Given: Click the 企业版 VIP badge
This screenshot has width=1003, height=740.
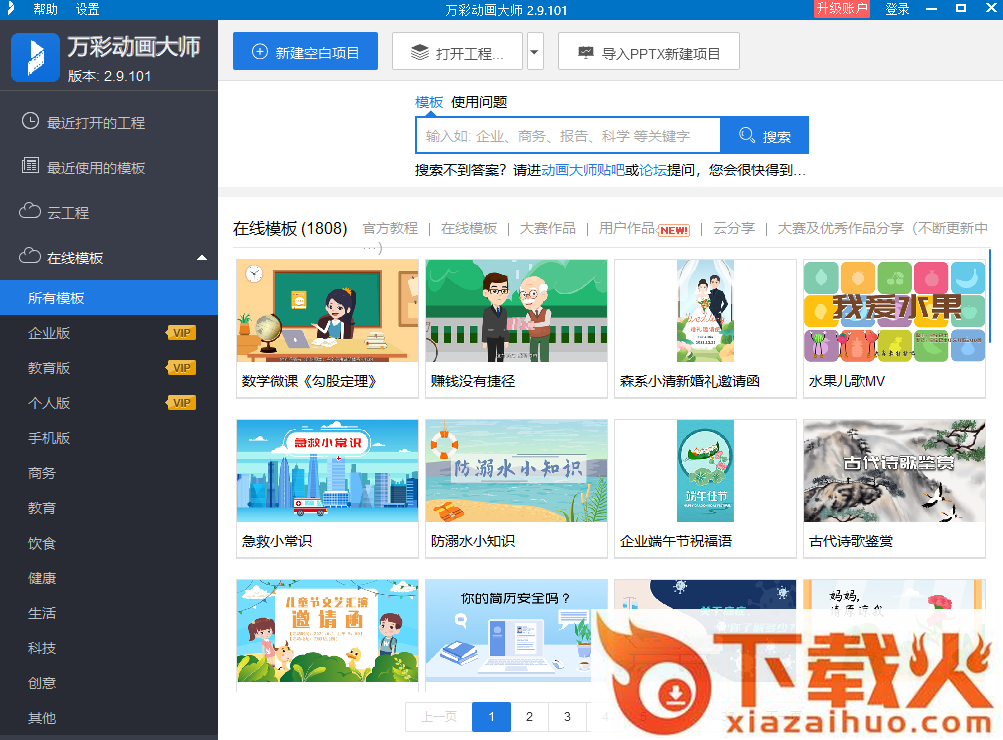Looking at the screenshot, I should [181, 333].
